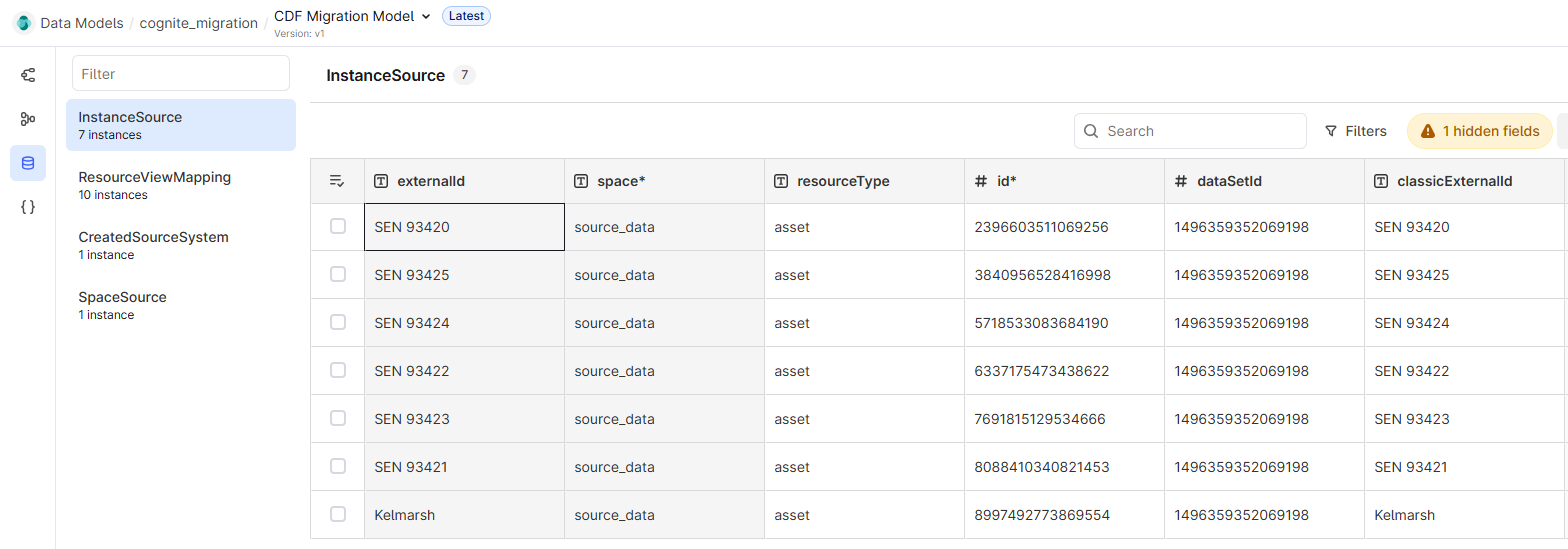The image size is (1568, 549).
Task: Check the row checkbox for SEN 93422
Action: [x=338, y=370]
